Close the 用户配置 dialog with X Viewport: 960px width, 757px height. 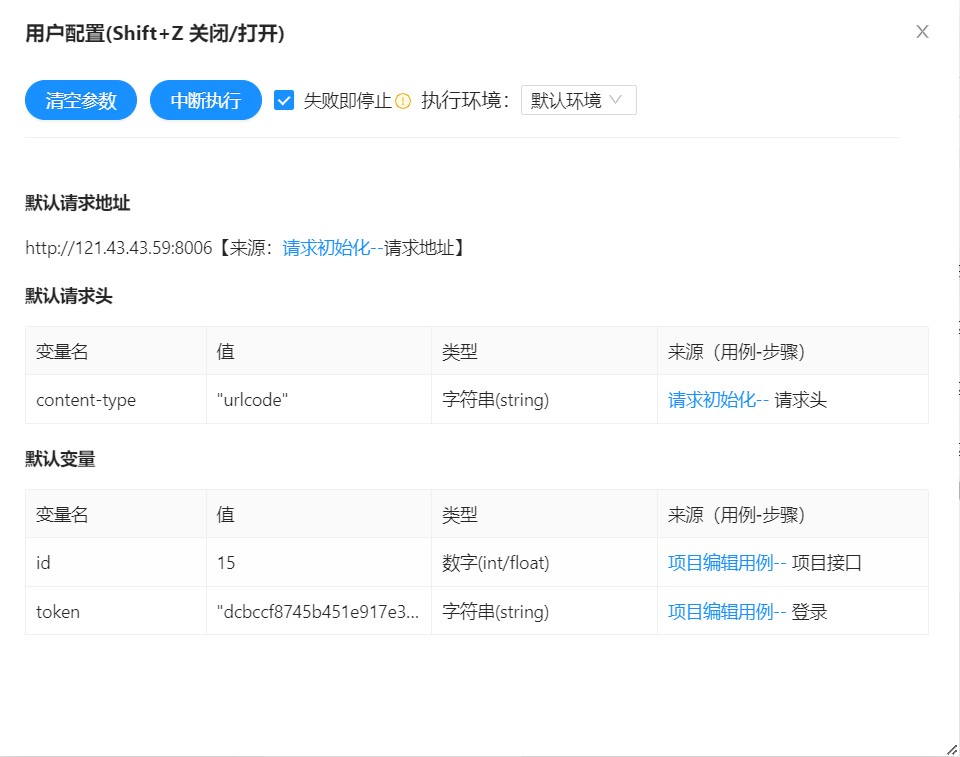click(922, 32)
